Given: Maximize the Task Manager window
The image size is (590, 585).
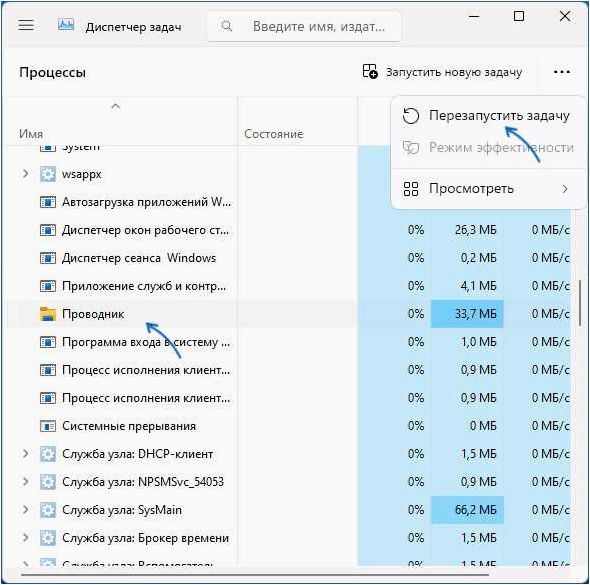Looking at the screenshot, I should [519, 16].
